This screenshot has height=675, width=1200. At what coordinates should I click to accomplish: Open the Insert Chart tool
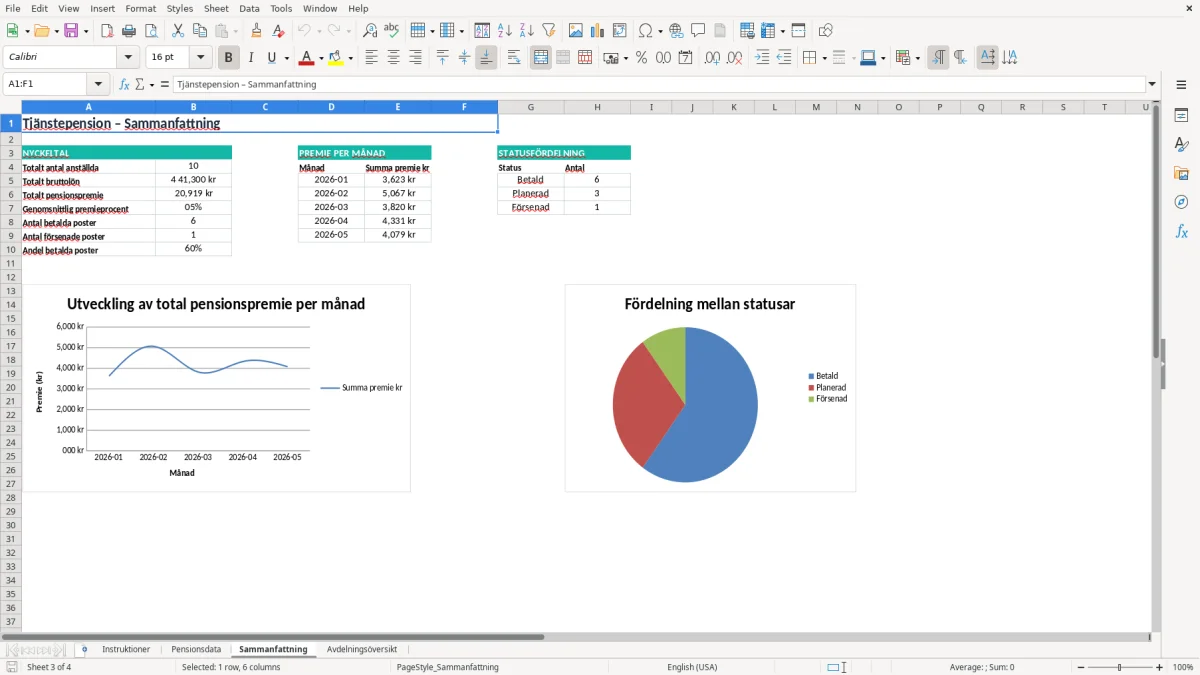click(597, 31)
